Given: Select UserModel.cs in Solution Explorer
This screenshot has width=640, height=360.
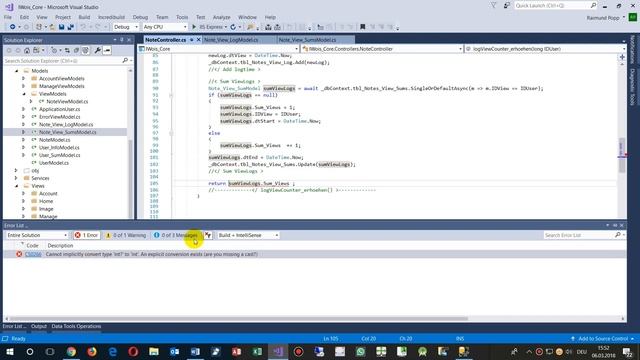Looking at the screenshot, I should point(53,163).
